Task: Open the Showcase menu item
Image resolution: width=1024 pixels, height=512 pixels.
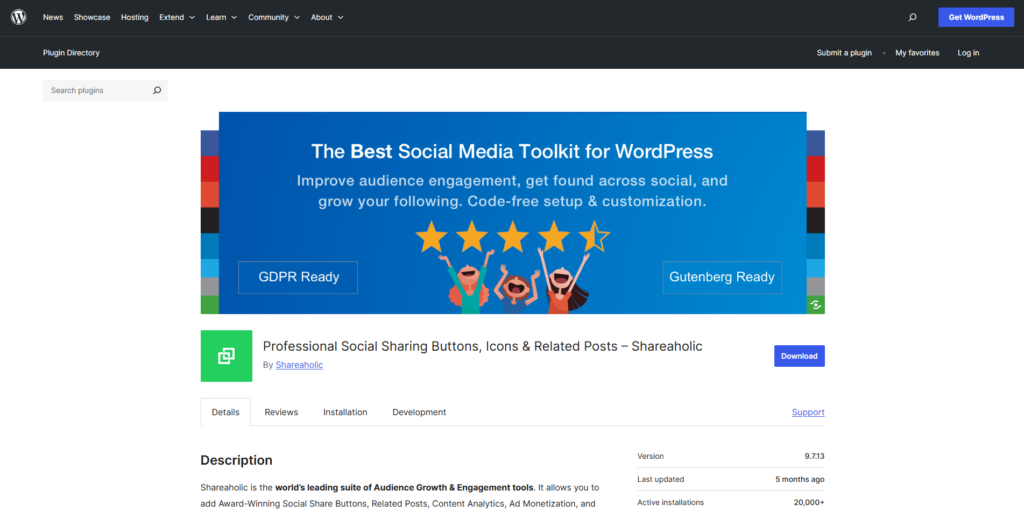Action: point(91,18)
